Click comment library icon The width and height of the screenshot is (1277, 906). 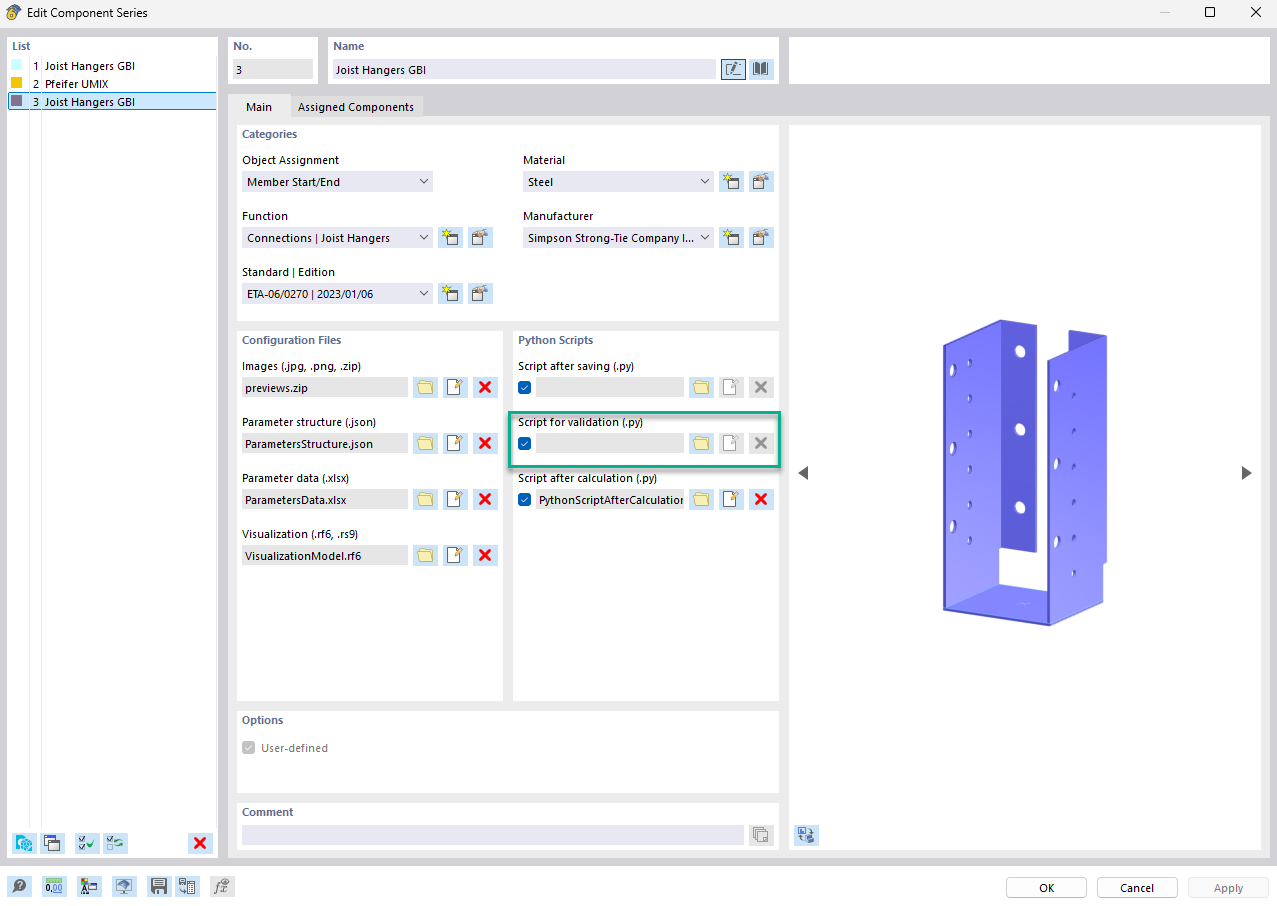click(762, 835)
